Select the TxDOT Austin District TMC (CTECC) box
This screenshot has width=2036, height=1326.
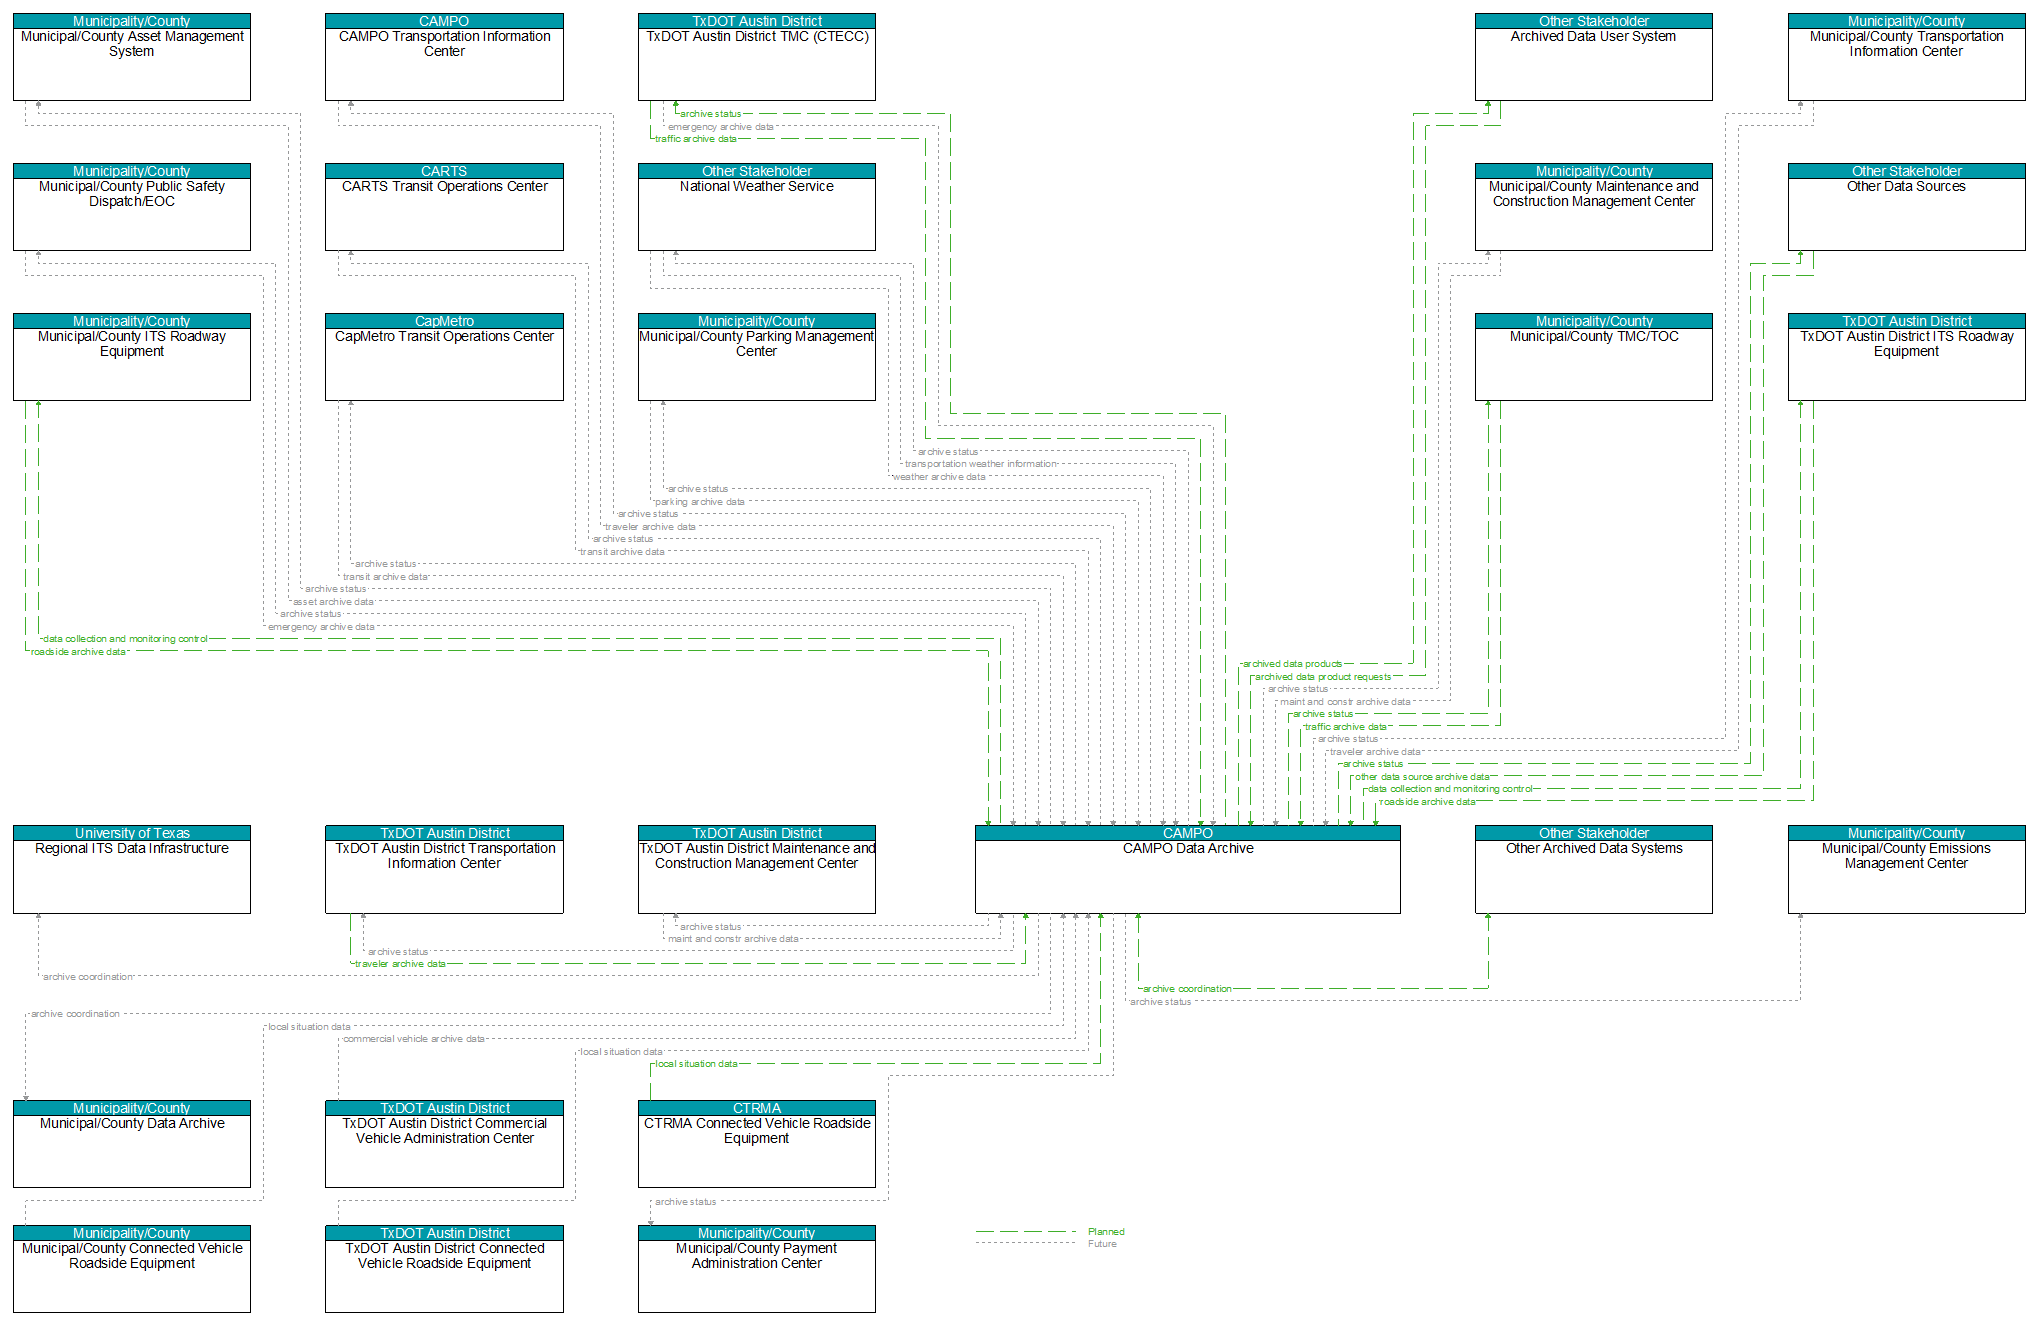coord(757,57)
